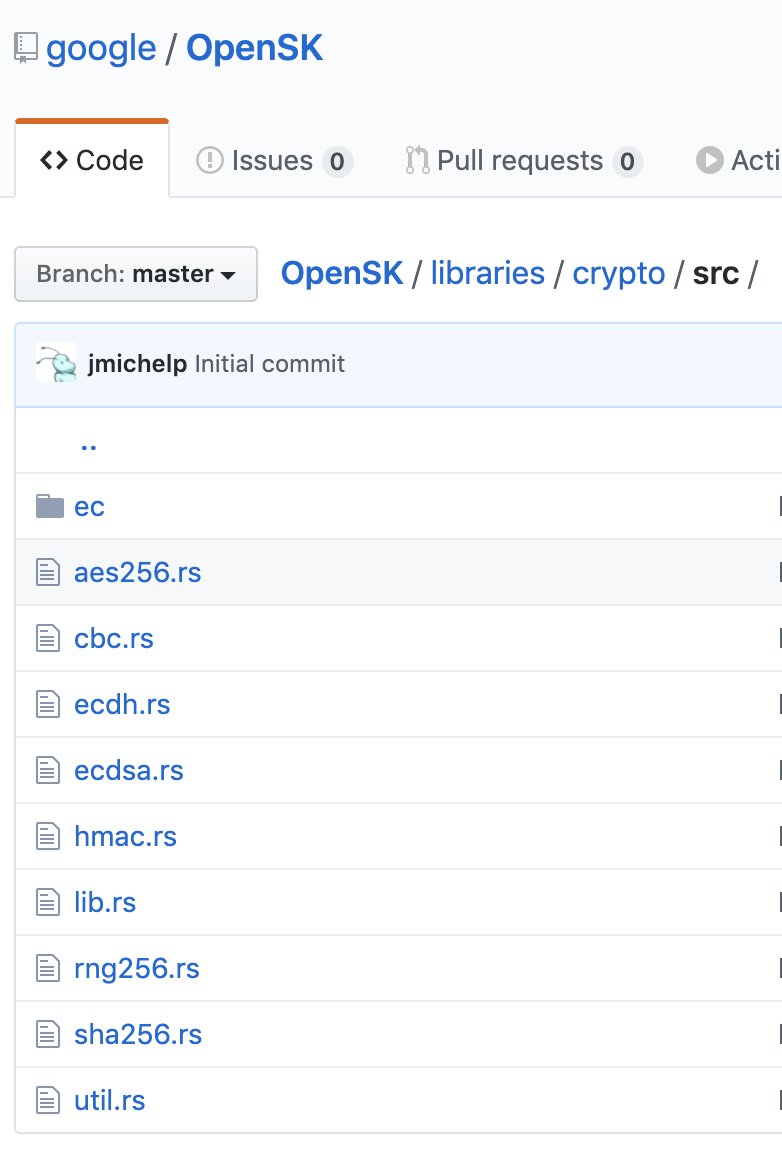The image size is (782, 1166).
Task: Go to crypto in breadcrumb
Action: [618, 274]
